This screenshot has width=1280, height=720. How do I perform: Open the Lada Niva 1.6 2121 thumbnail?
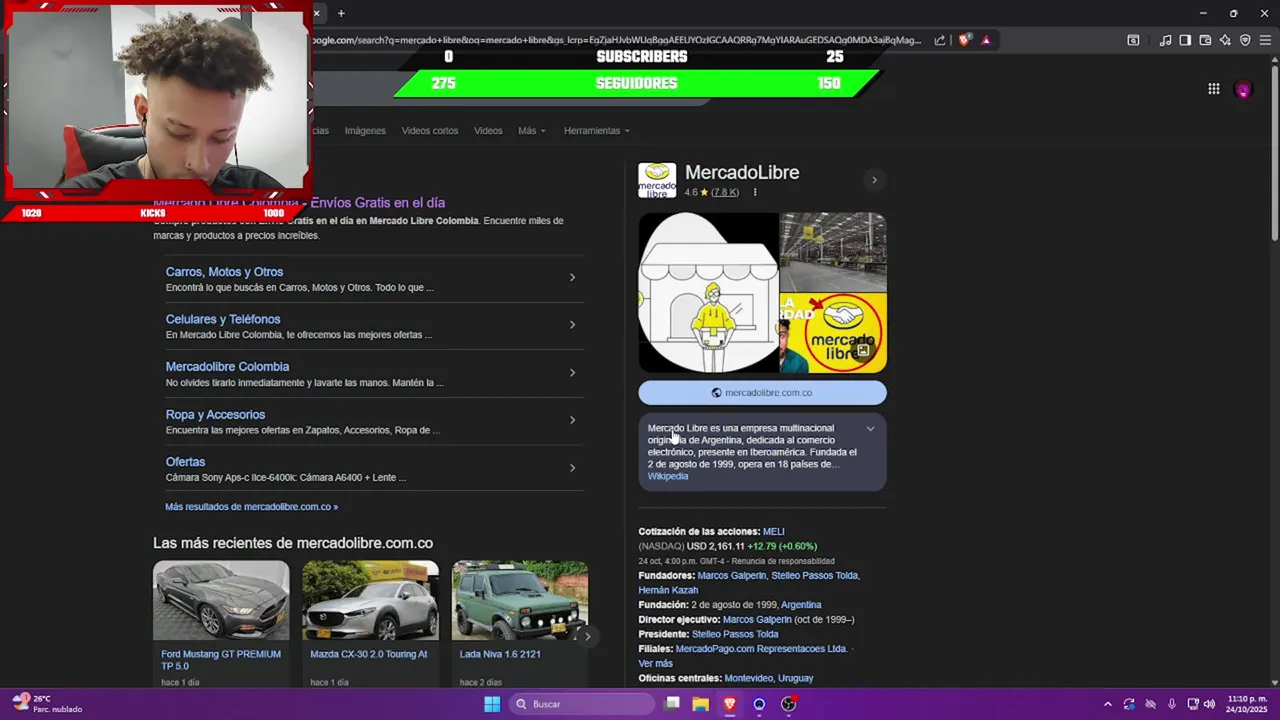(520, 600)
